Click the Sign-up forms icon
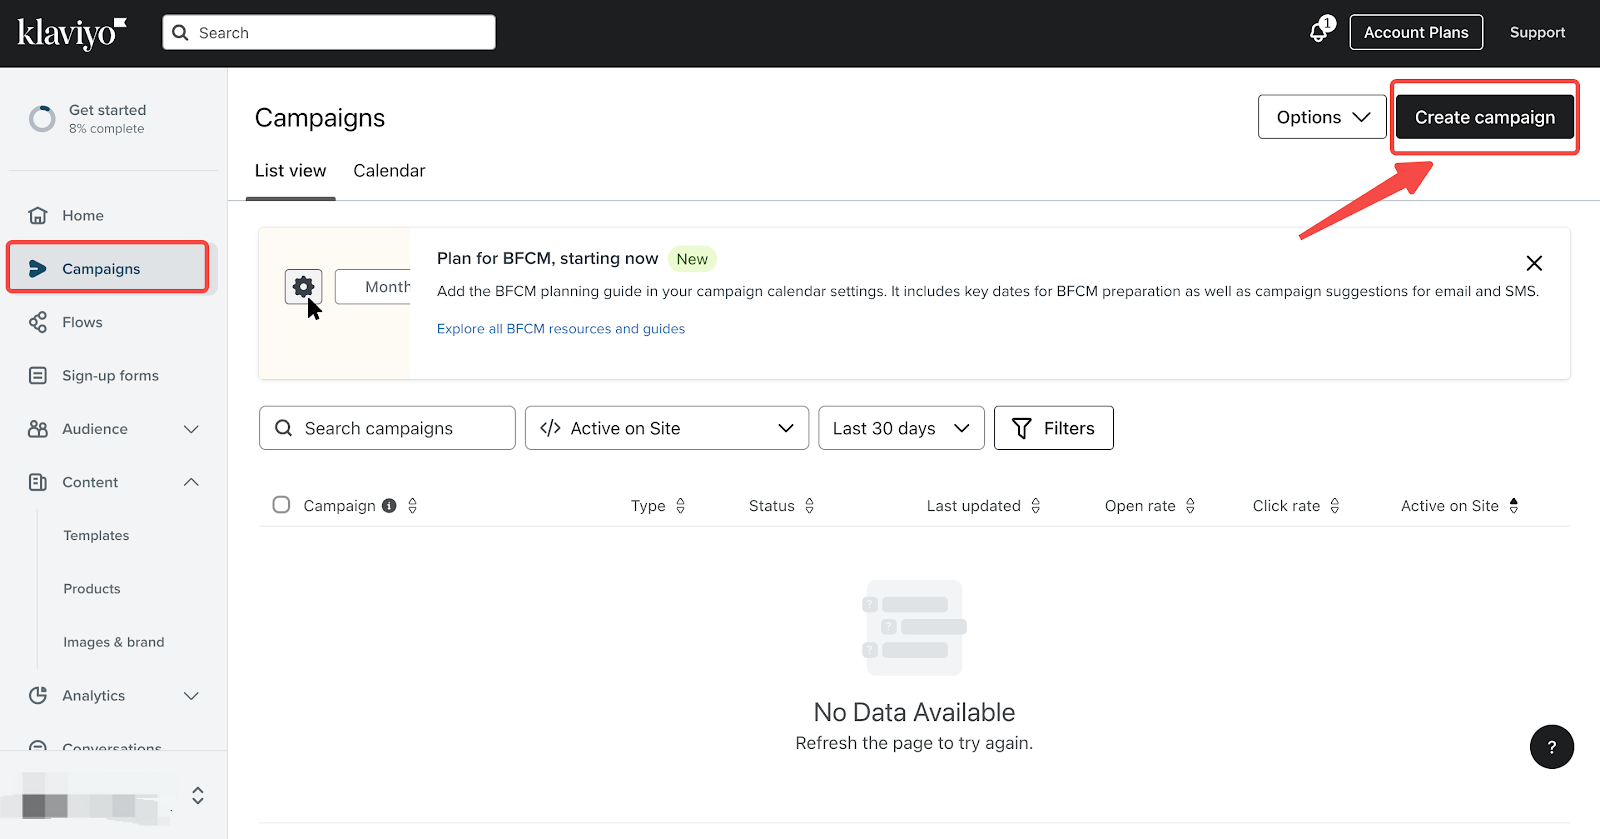 tap(38, 375)
